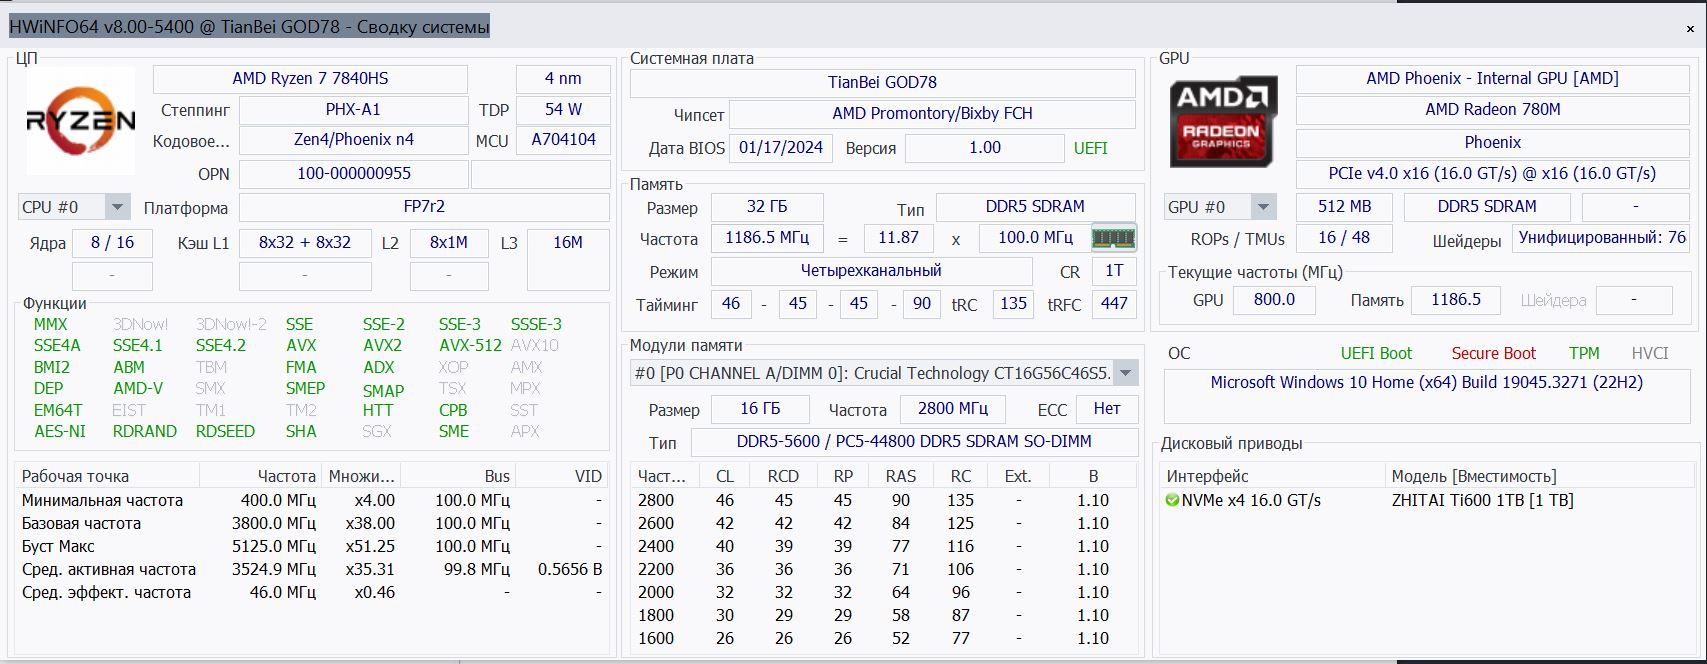
Task: Click the RDSEED feature label
Action: pos(225,432)
